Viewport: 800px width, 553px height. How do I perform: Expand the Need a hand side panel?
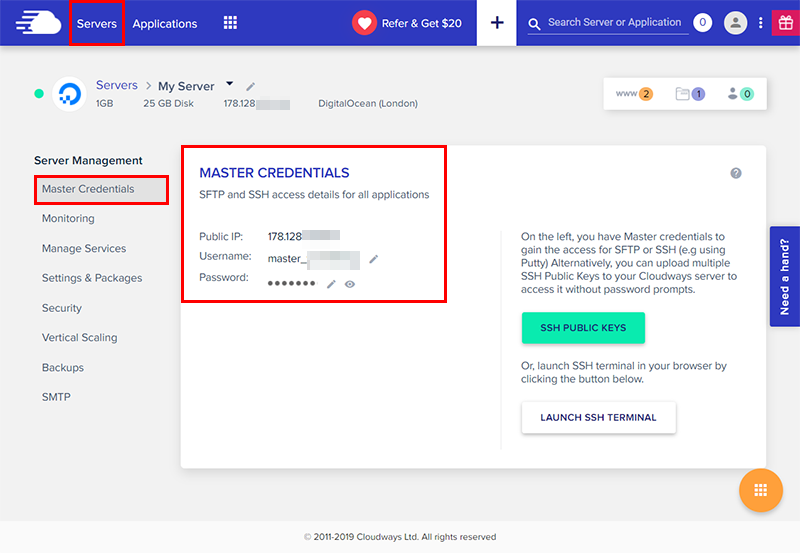point(784,276)
